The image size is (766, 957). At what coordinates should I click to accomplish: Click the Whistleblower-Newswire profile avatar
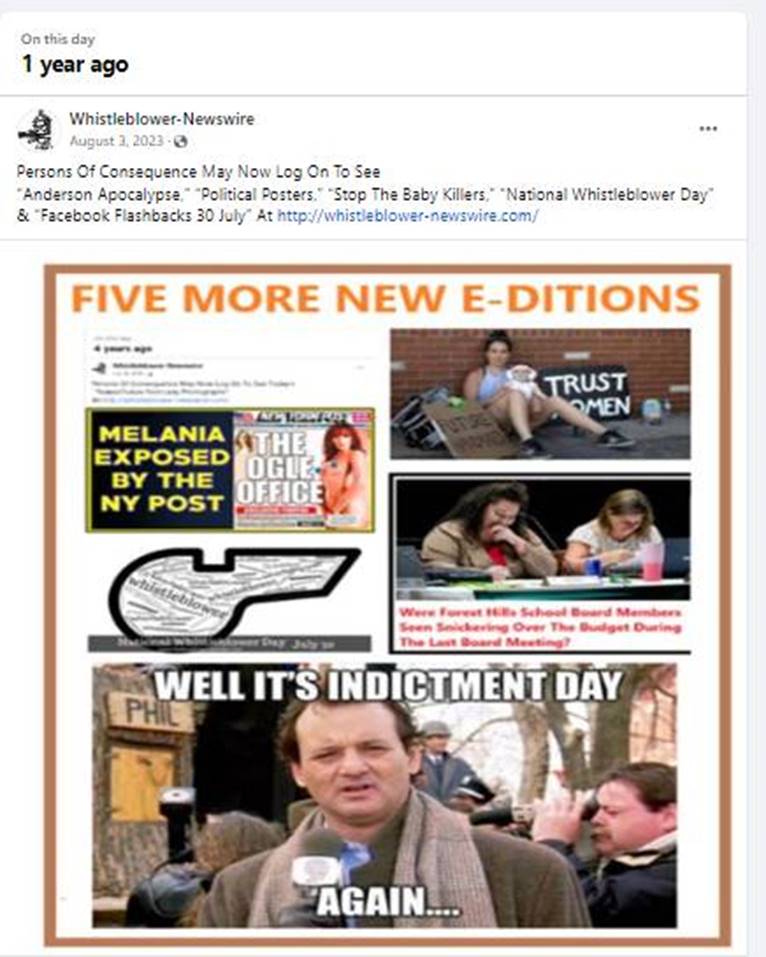tap(36, 130)
